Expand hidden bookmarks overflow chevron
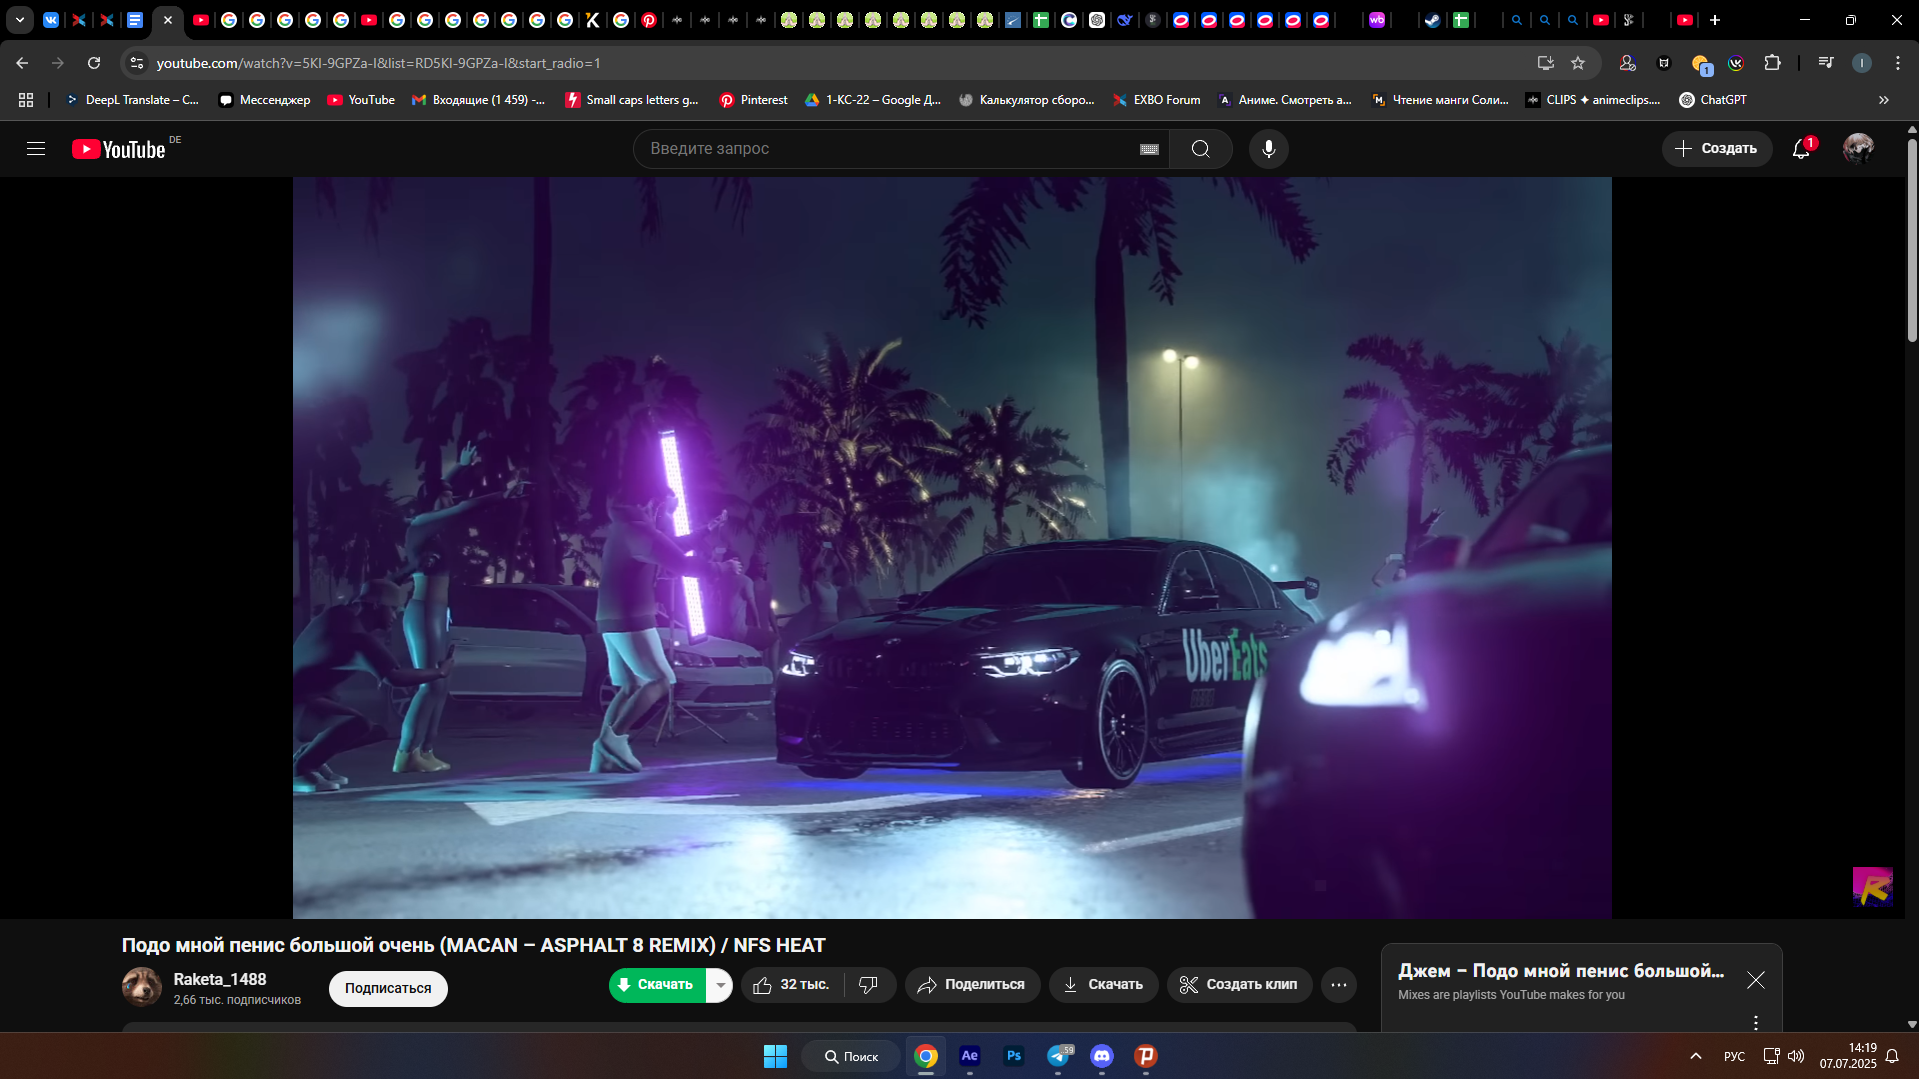The image size is (1919, 1079). 1884,100
